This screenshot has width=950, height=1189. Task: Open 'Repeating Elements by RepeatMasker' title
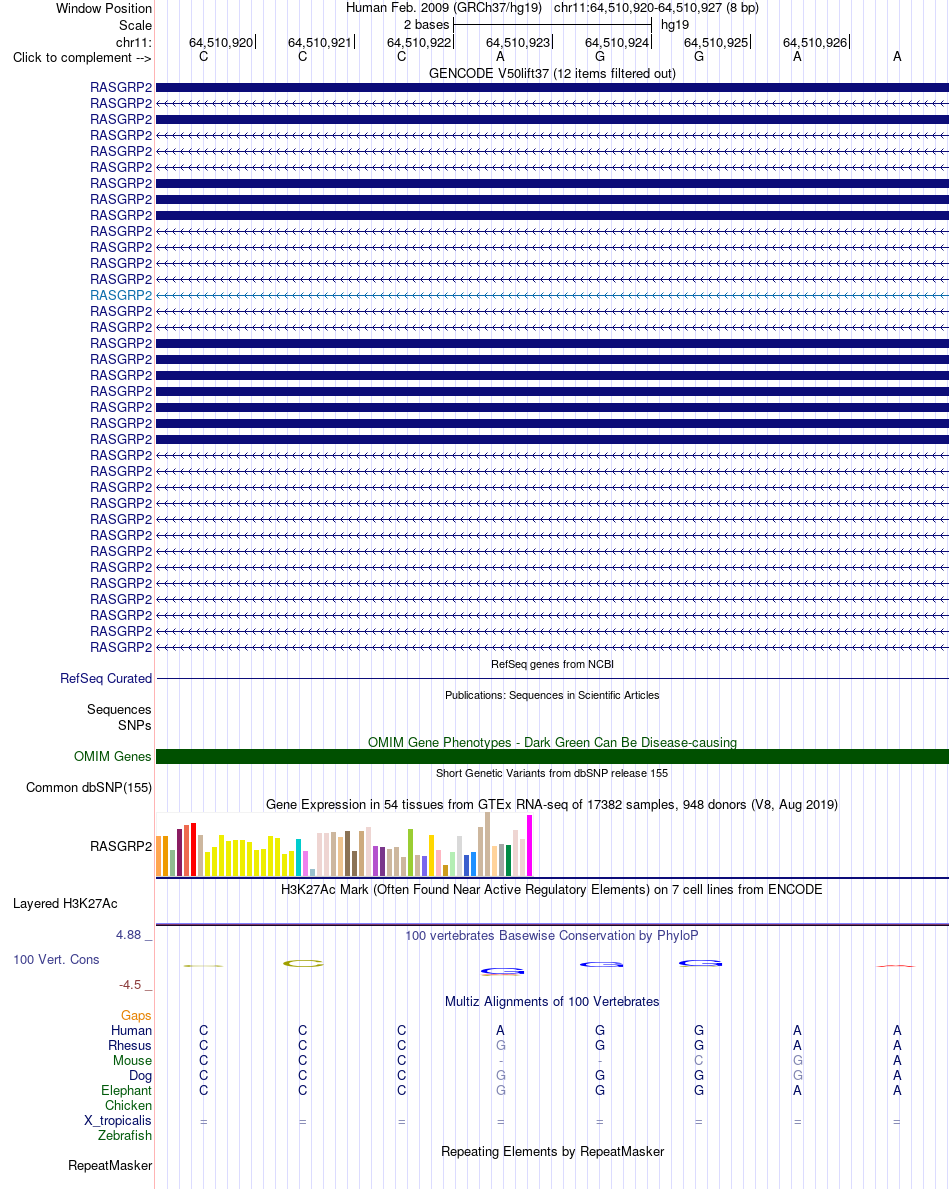[x=552, y=1152]
